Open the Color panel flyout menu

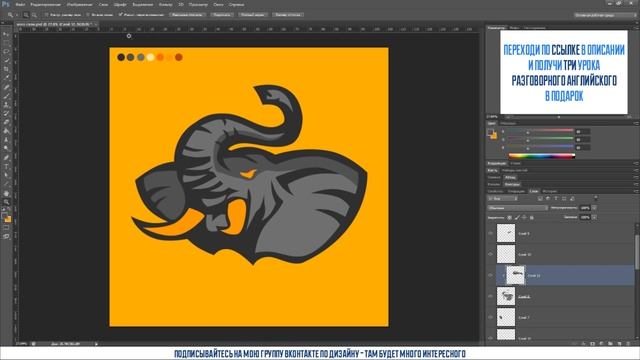coord(636,123)
